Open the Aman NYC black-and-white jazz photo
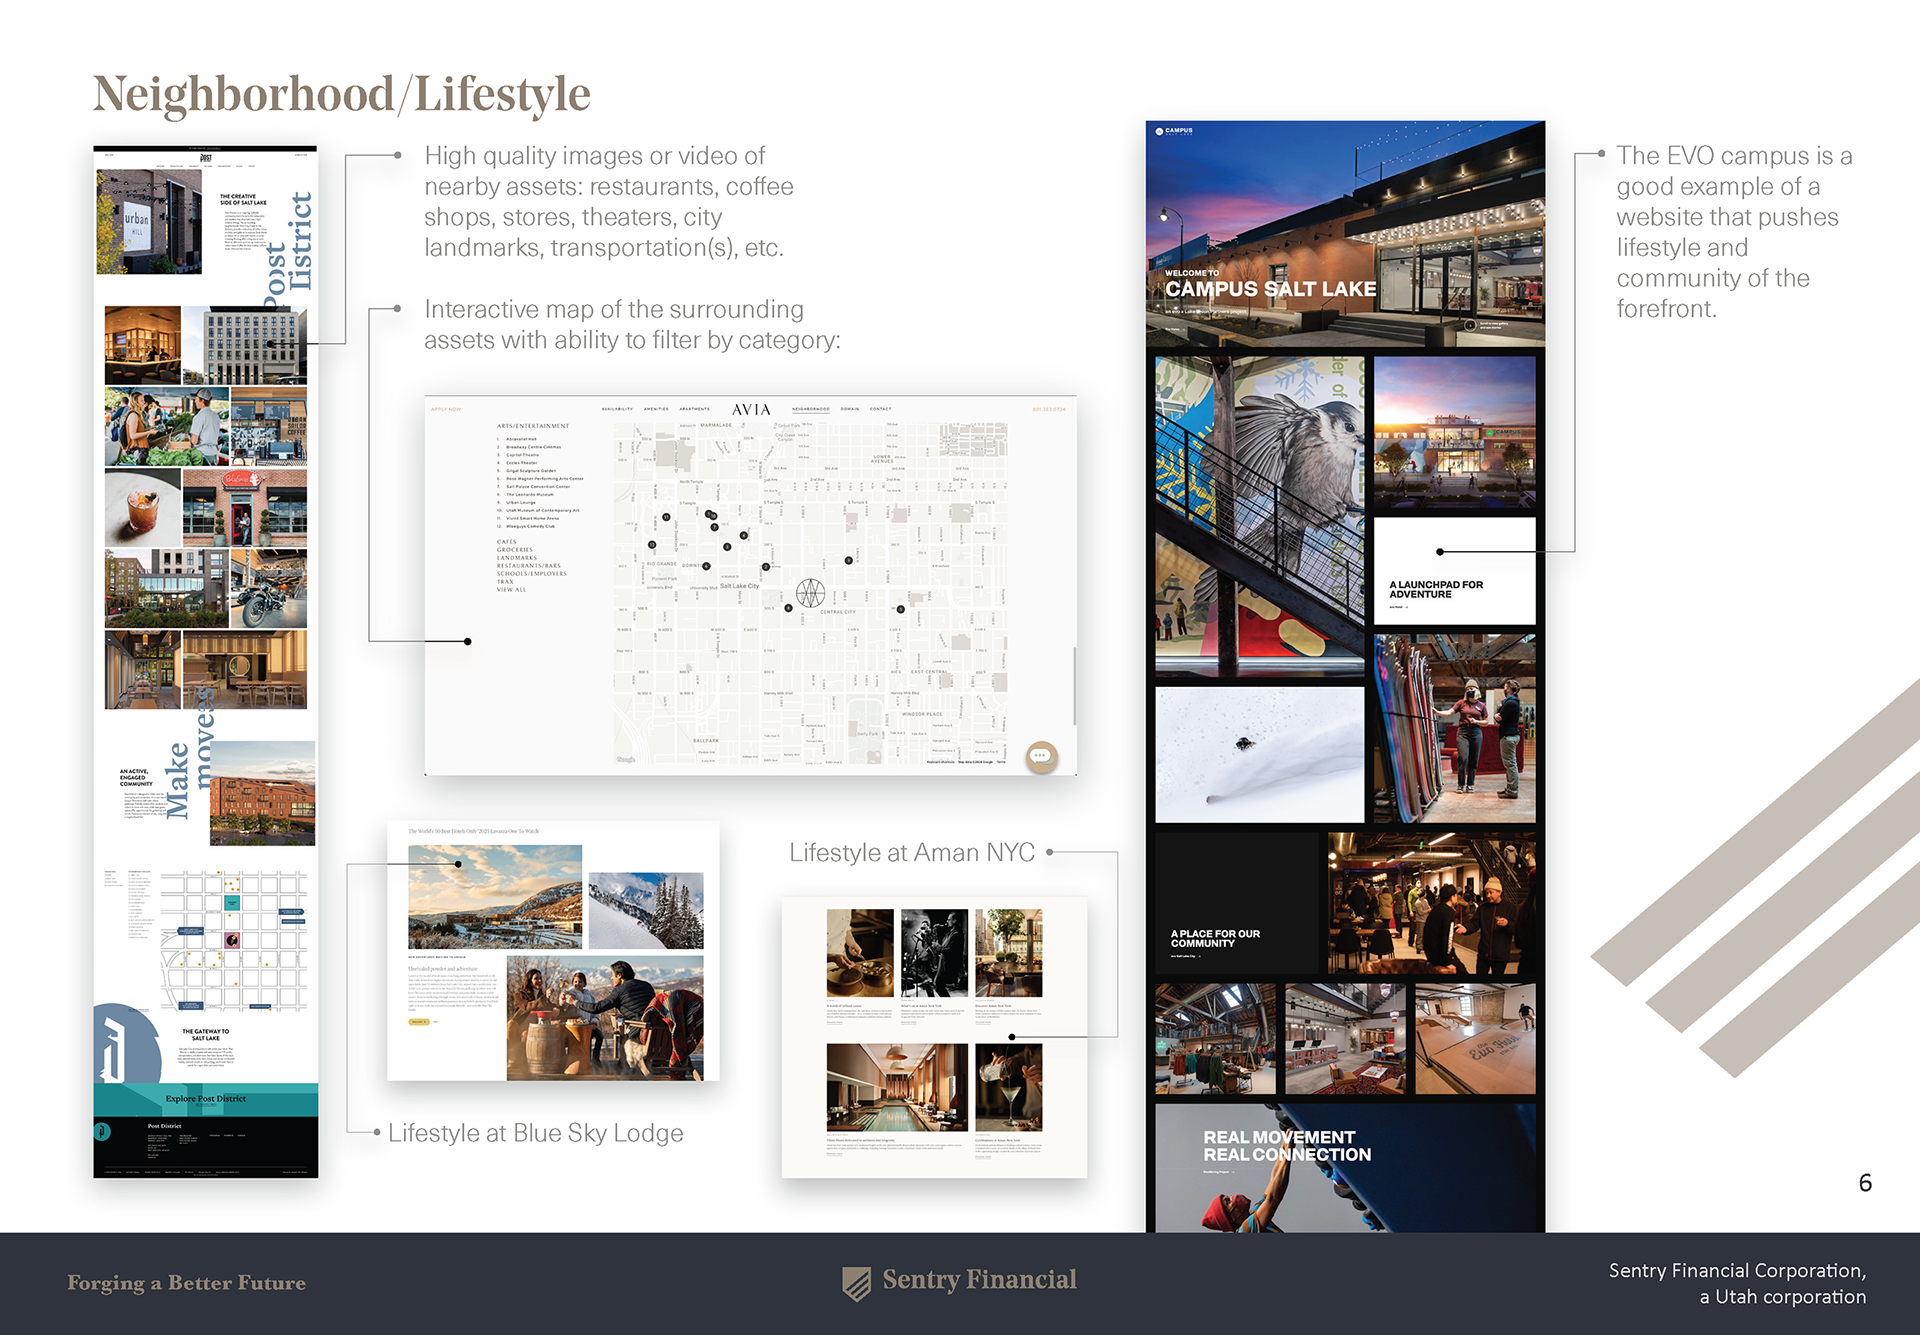The image size is (1920, 1335). point(934,953)
